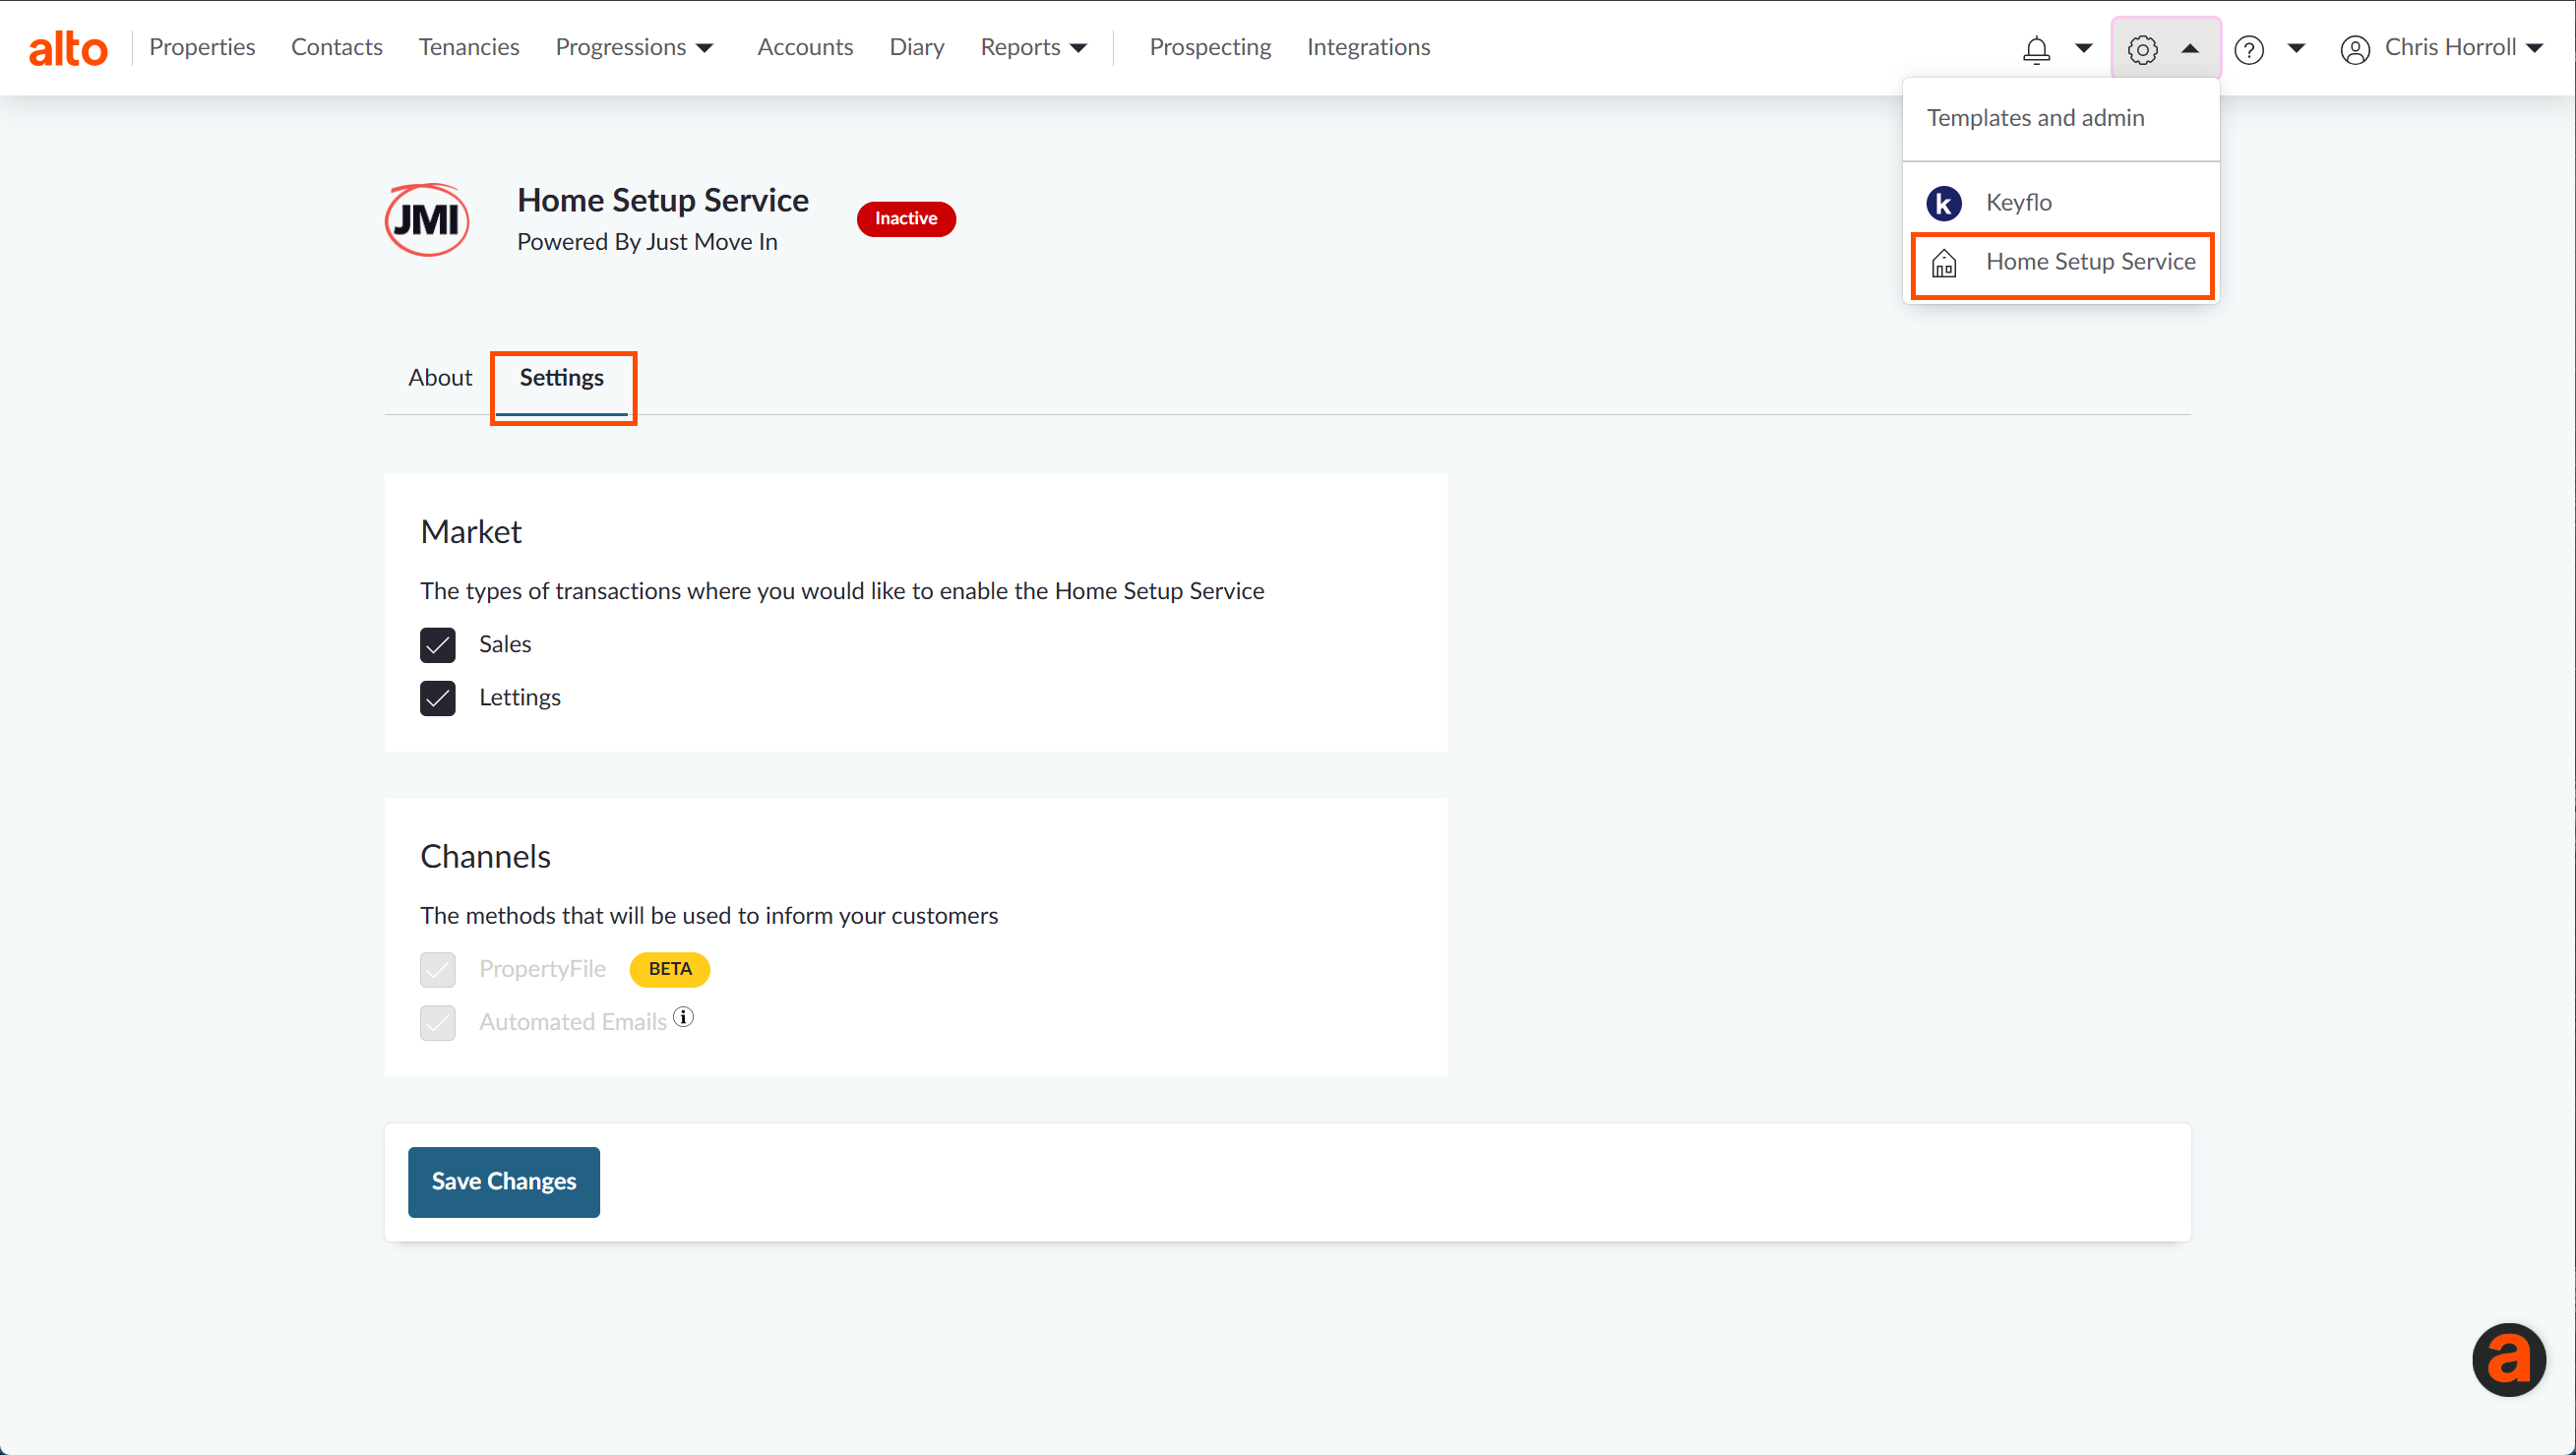Click the JMI logo
Viewport: 2576px width, 1455px height.
427,219
